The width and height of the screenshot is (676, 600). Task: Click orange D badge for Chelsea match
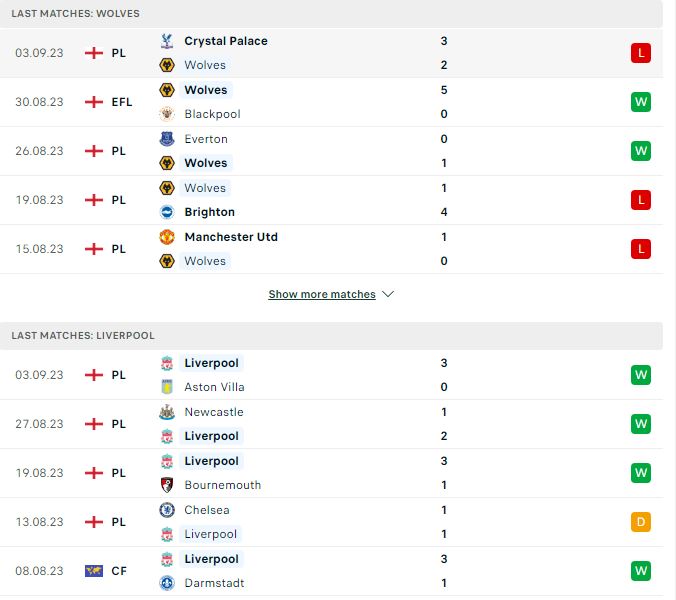tap(641, 522)
